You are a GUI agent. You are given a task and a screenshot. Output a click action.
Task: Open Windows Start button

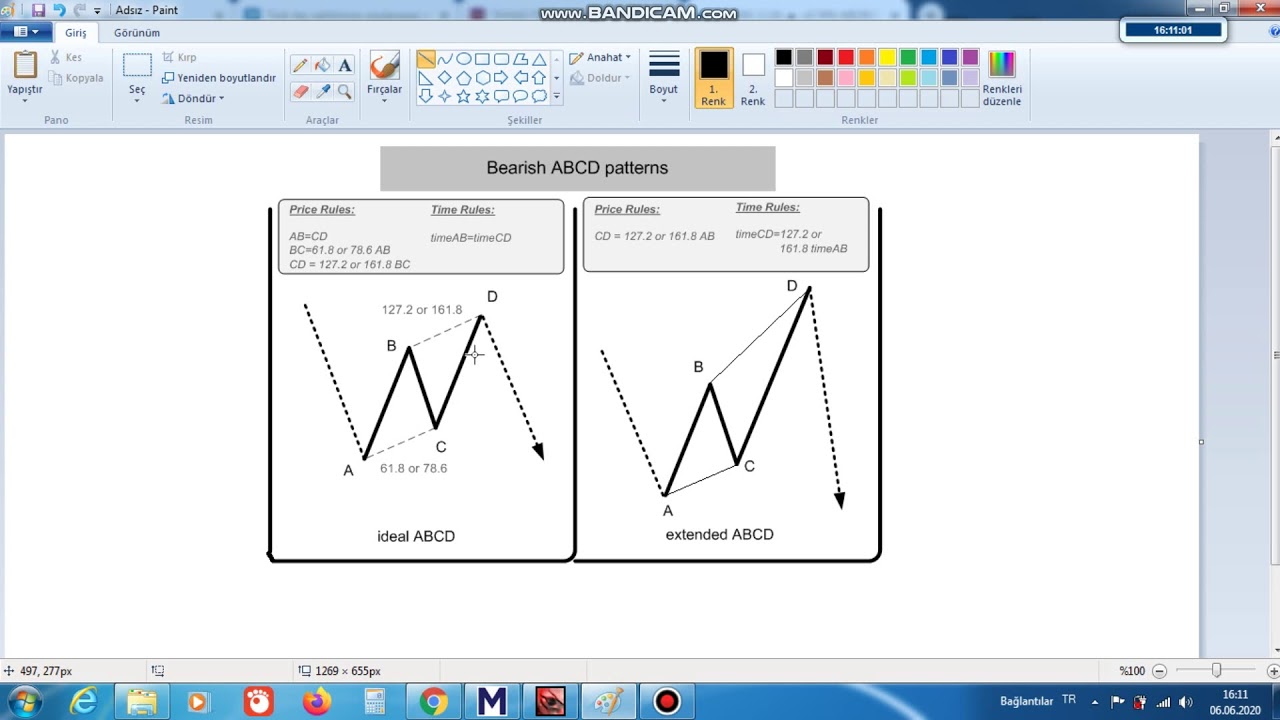24,702
